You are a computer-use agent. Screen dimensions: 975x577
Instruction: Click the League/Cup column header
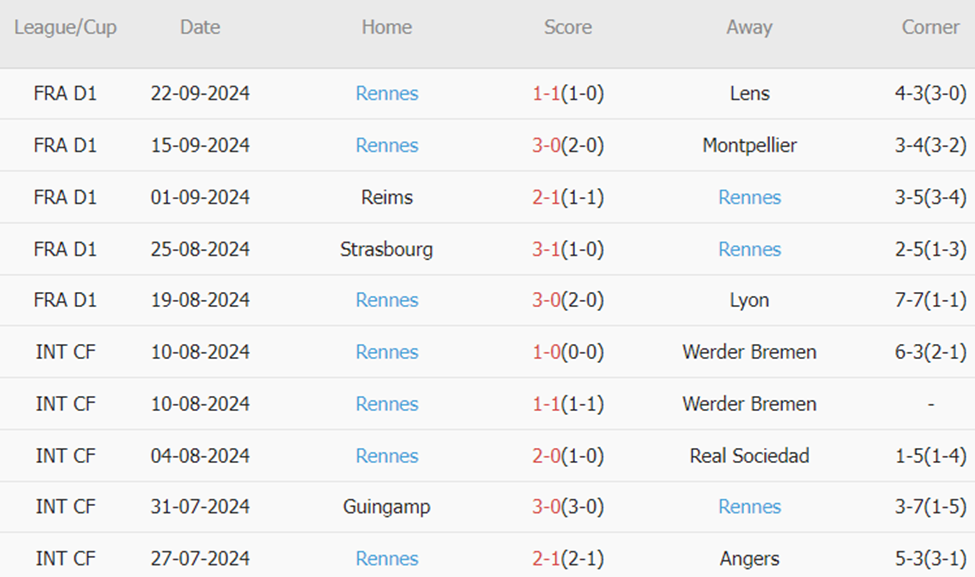pyautogui.click(x=65, y=28)
